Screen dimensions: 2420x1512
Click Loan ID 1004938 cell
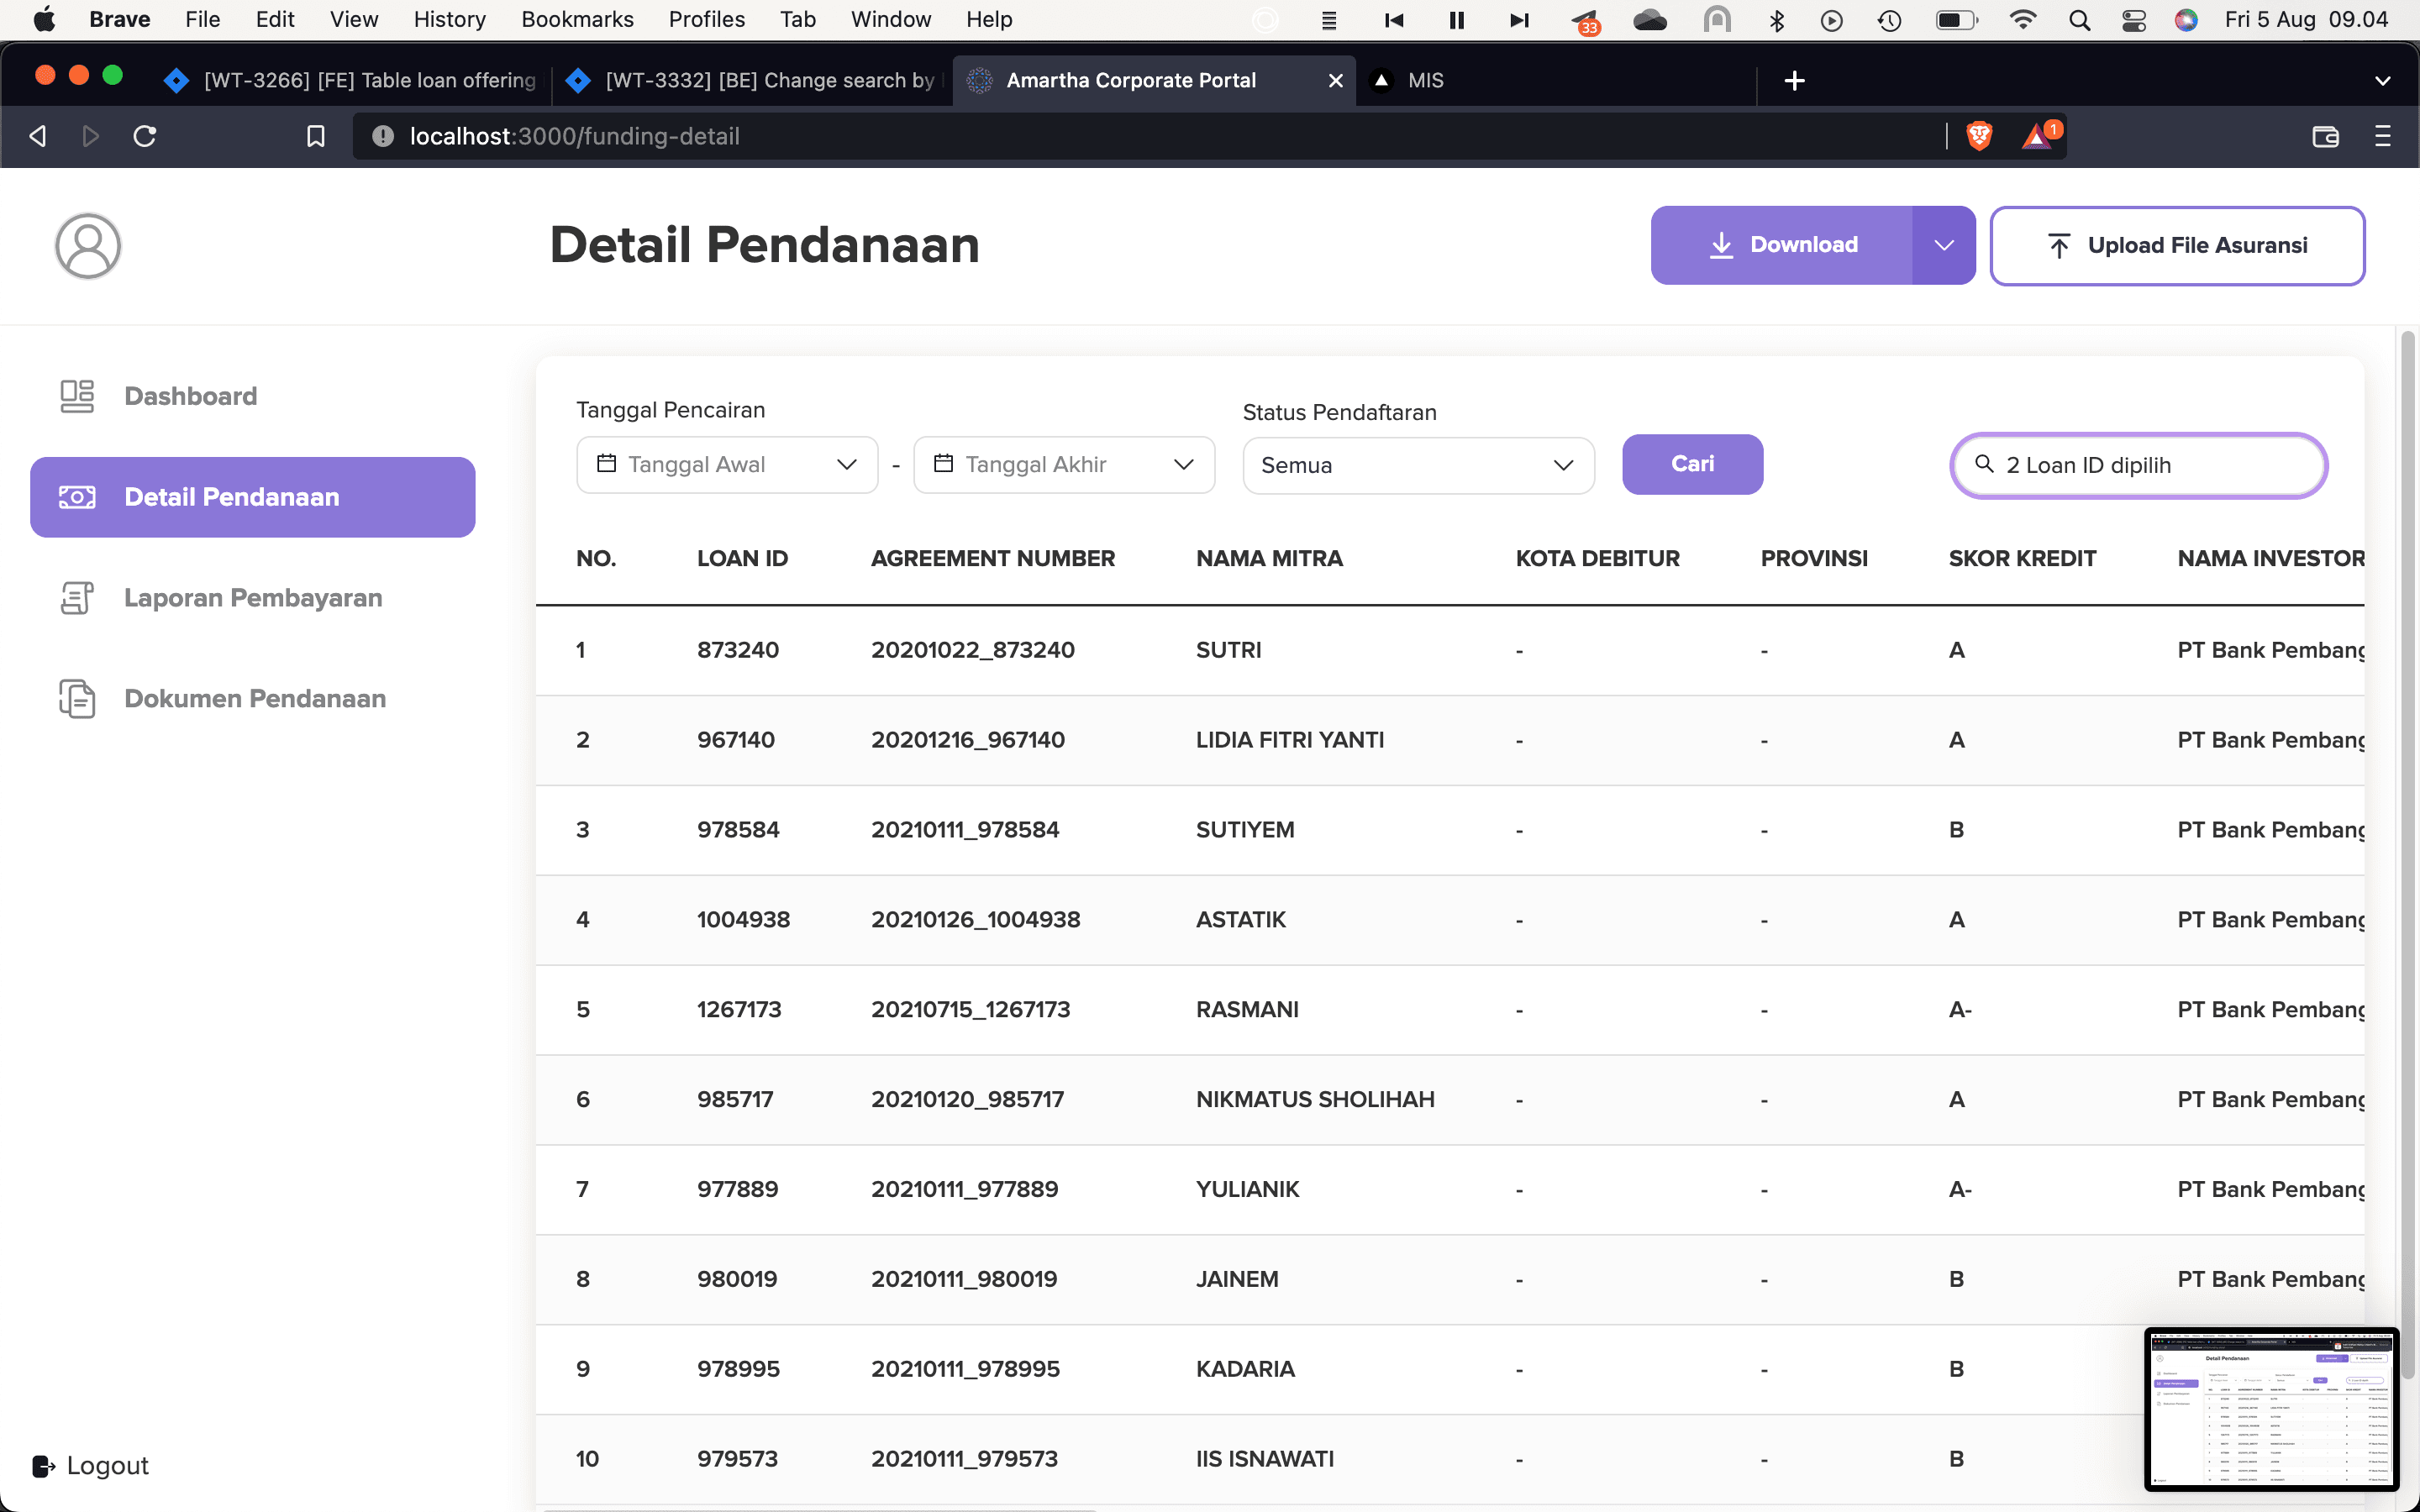coord(743,920)
